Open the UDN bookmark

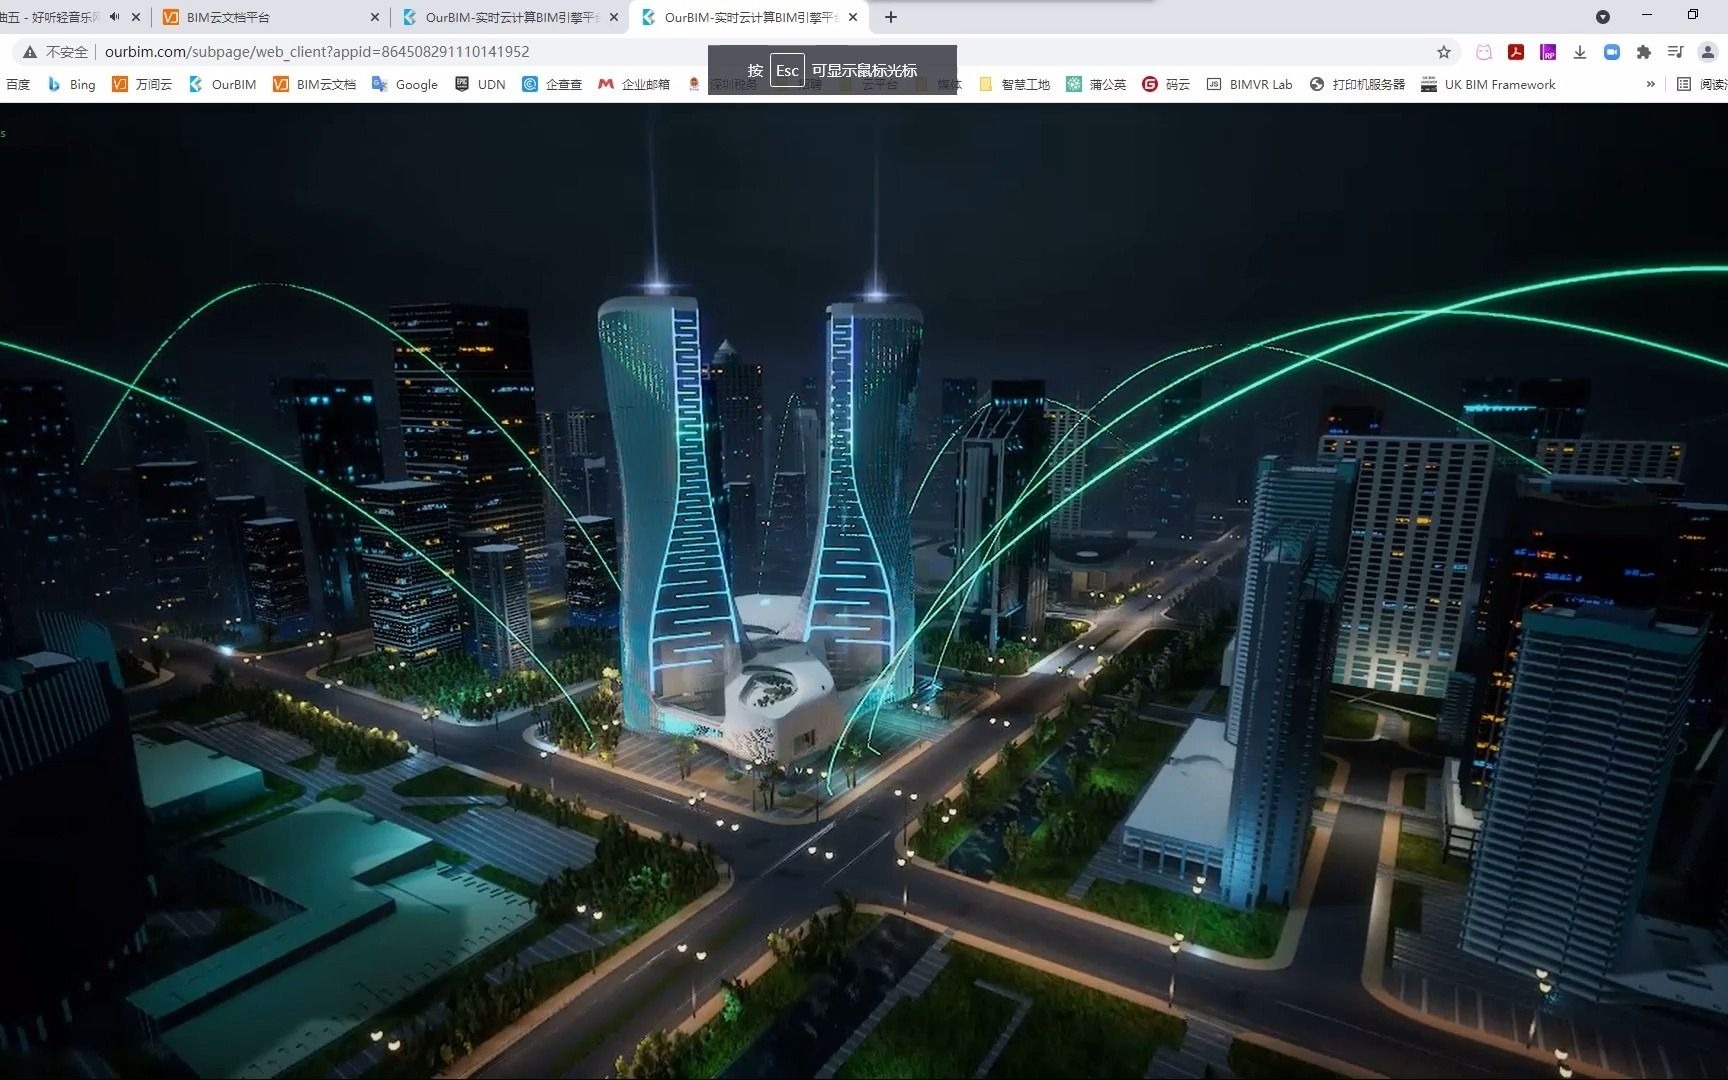[480, 85]
